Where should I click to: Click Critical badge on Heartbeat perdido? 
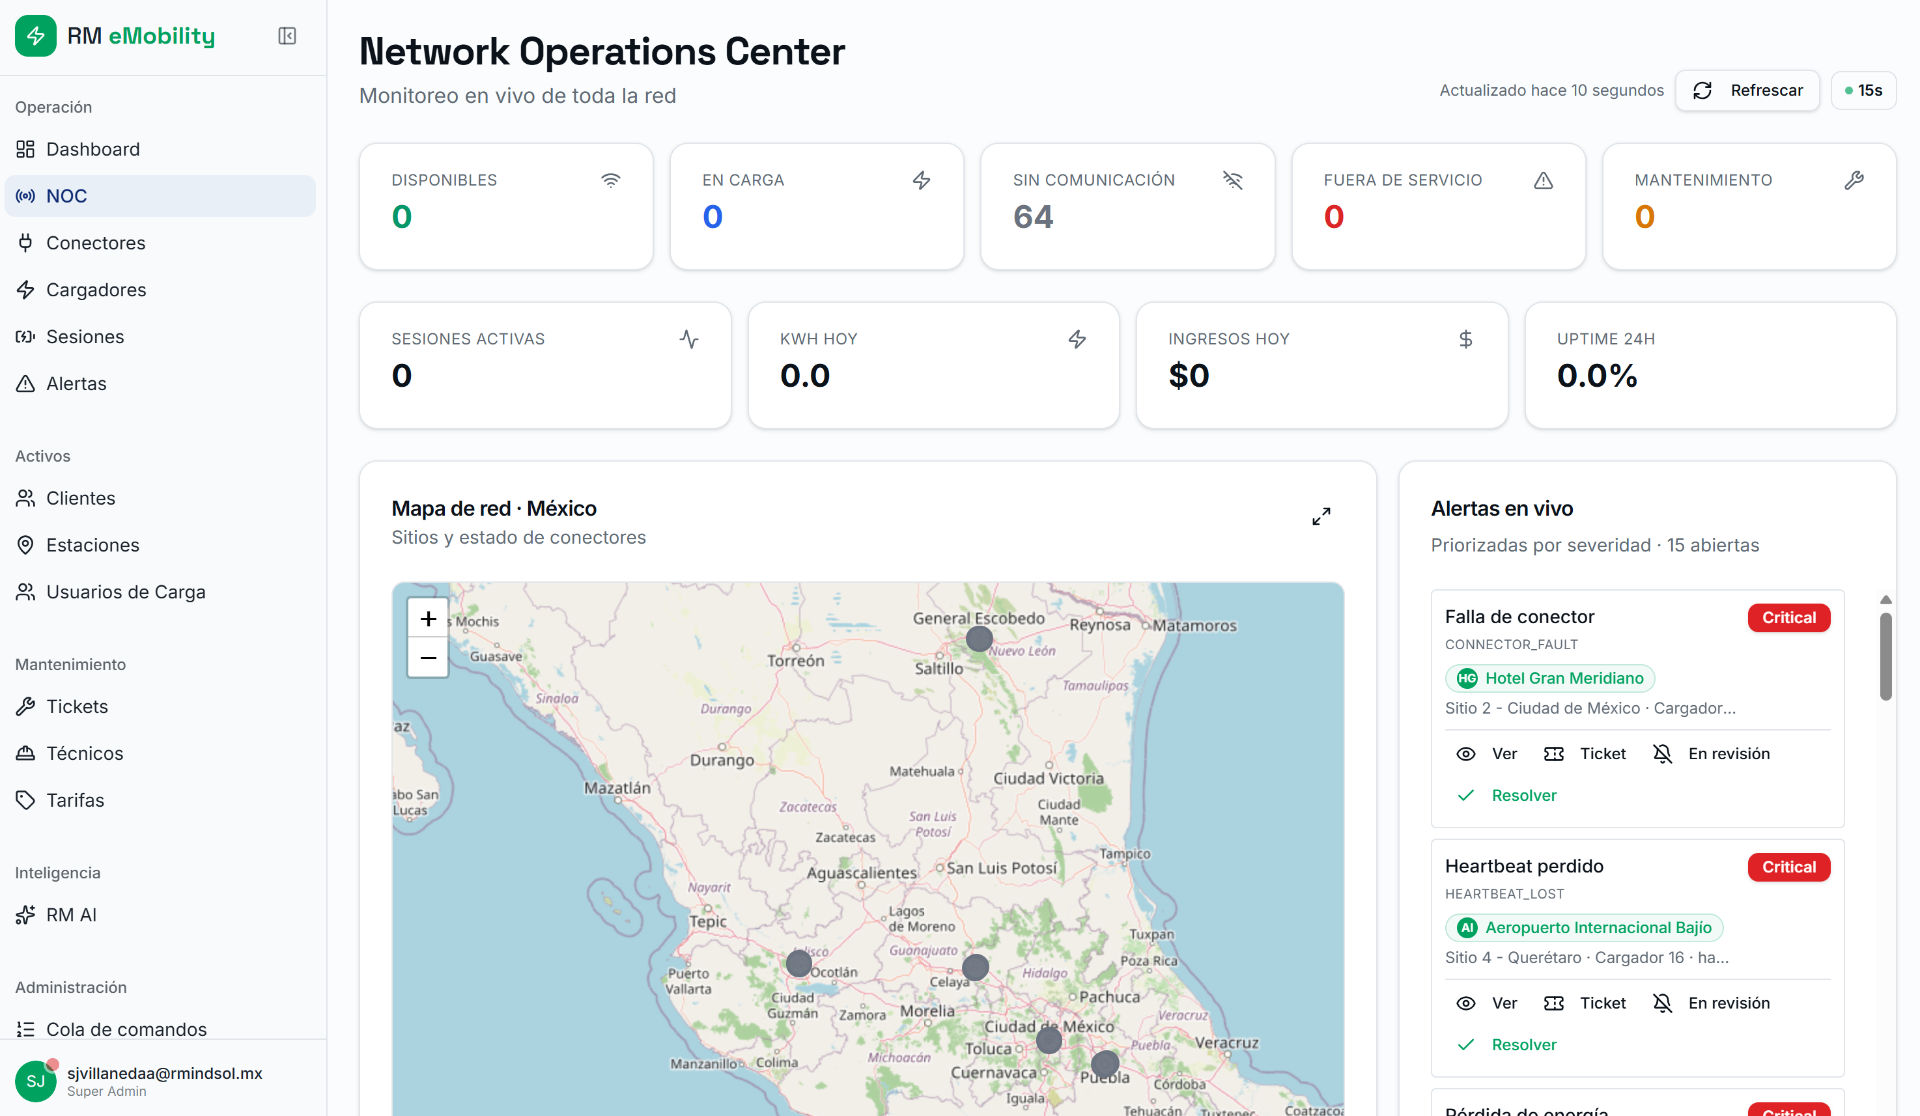[x=1789, y=867]
